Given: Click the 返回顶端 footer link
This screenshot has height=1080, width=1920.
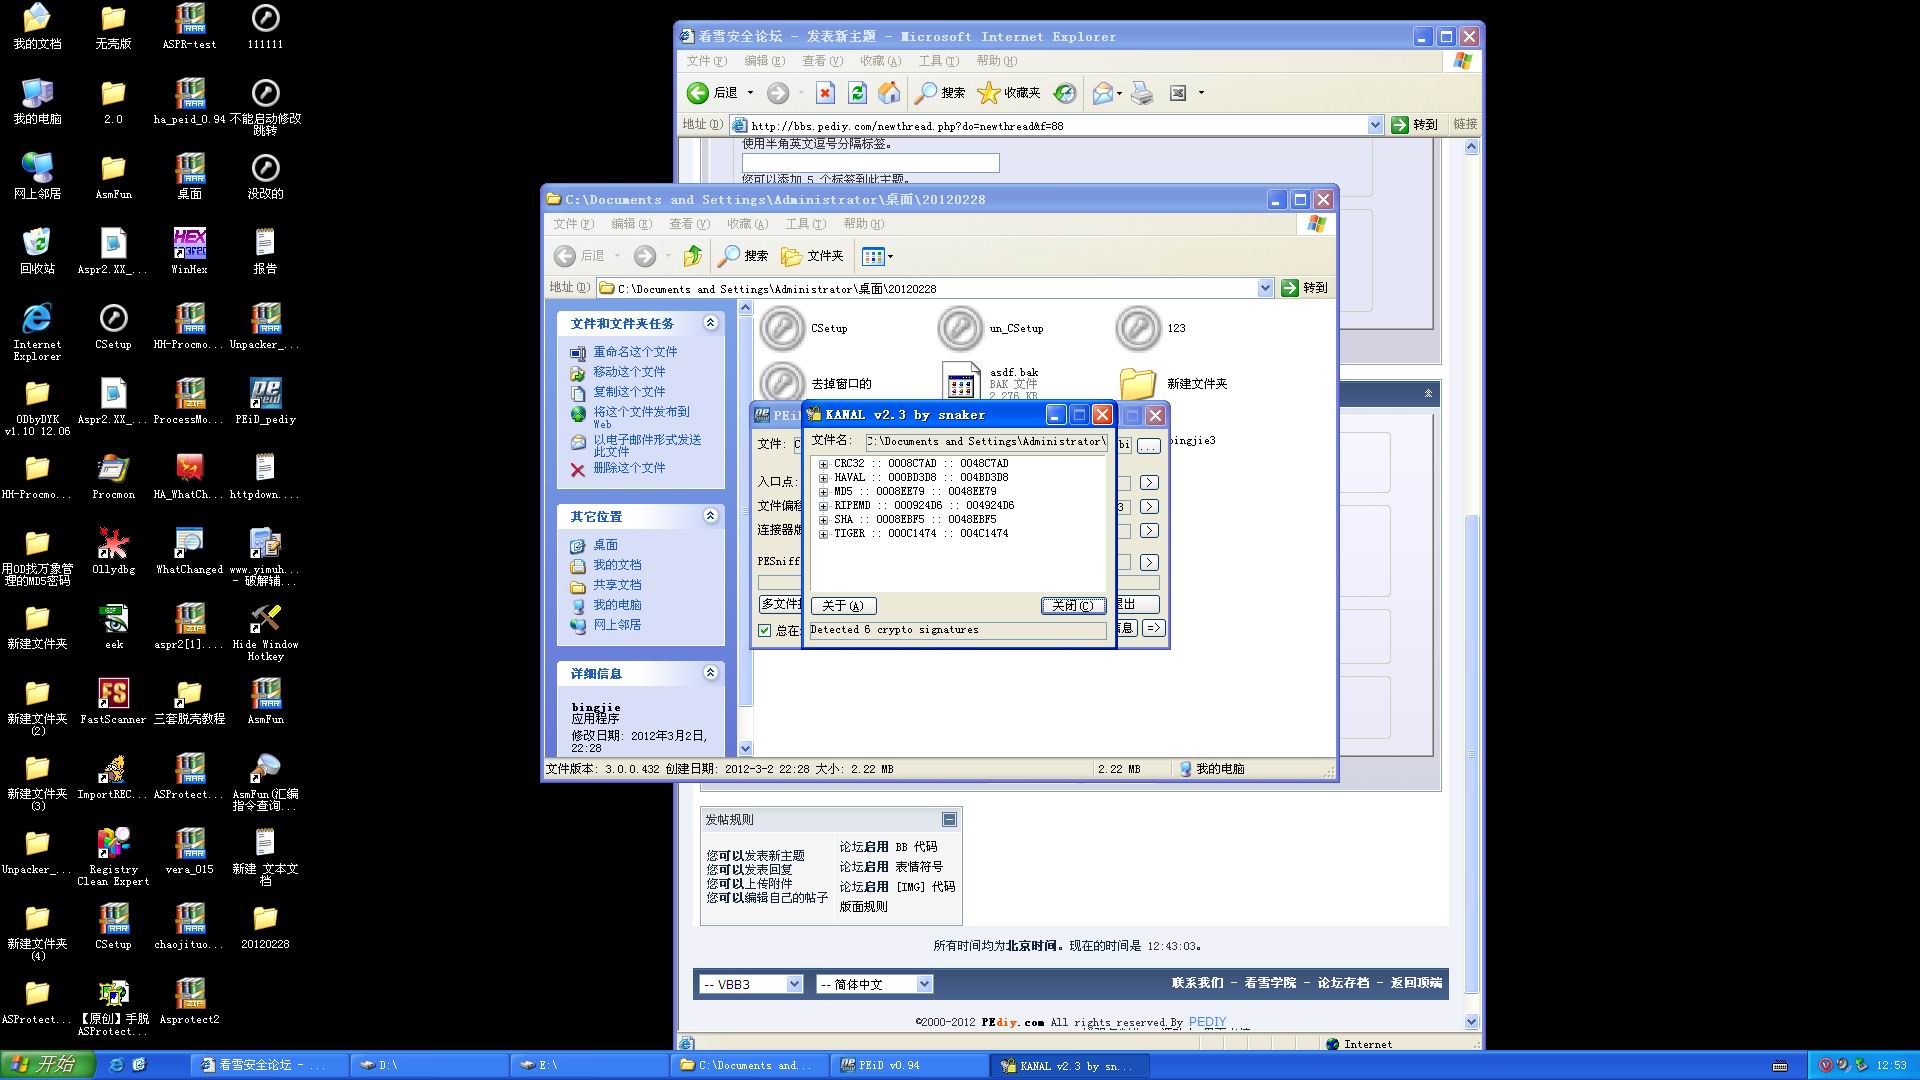Looking at the screenshot, I should pyautogui.click(x=1416, y=983).
